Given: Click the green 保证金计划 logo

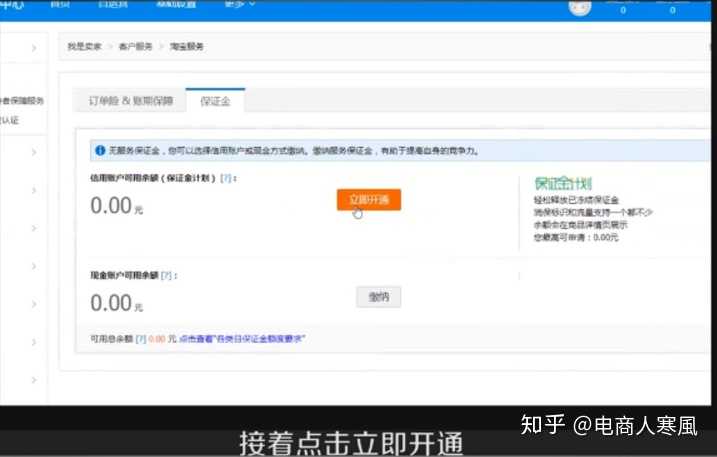Looking at the screenshot, I should tap(562, 184).
